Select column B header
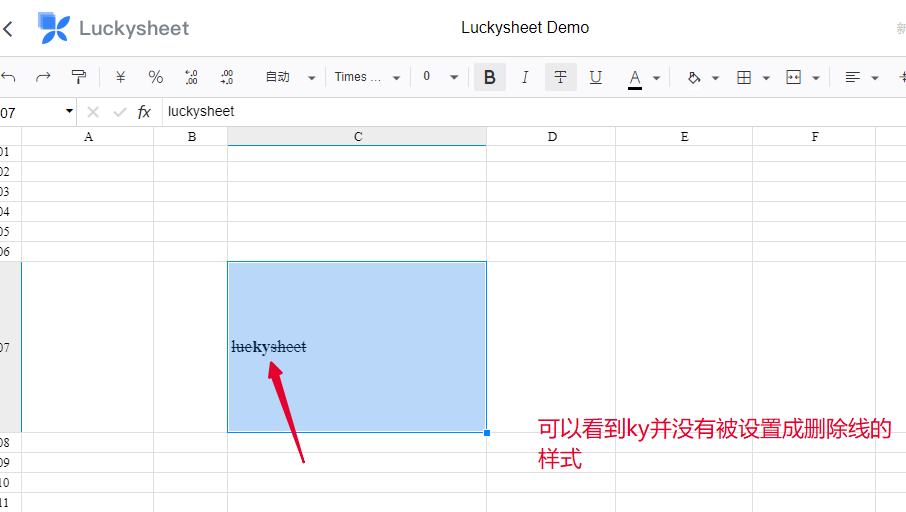This screenshot has height=512, width=906. [x=191, y=136]
